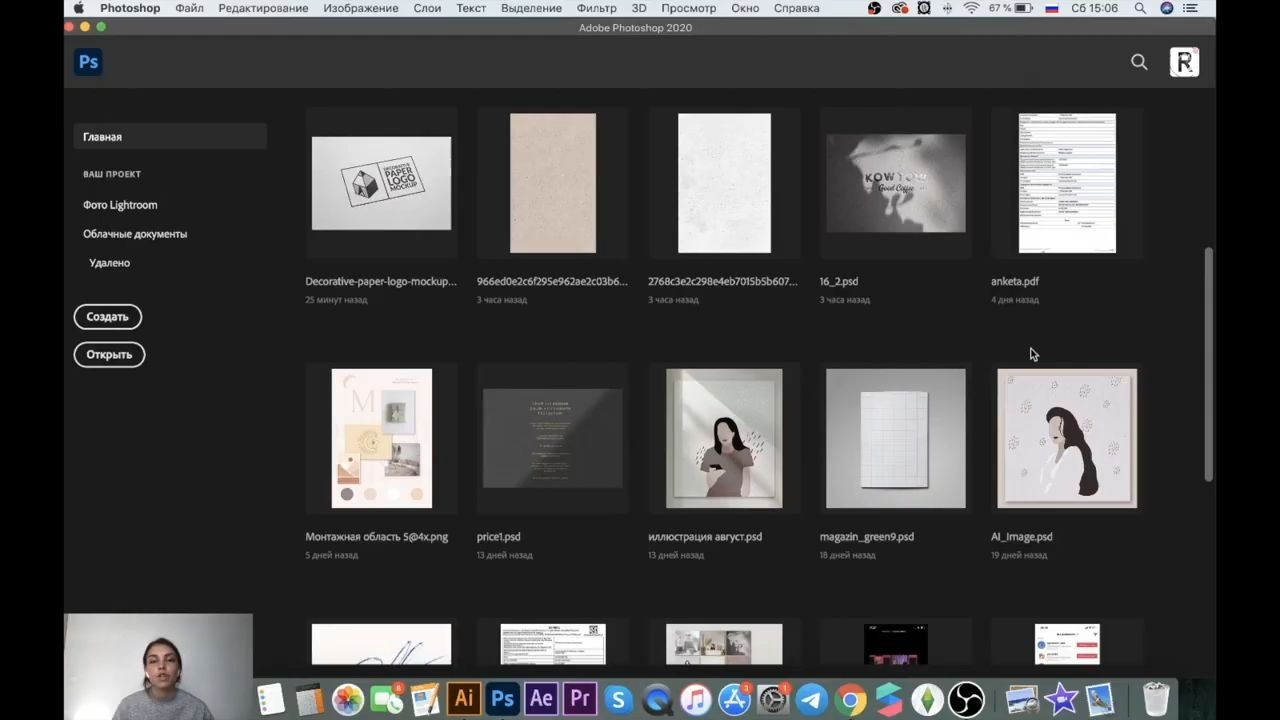Open the Фильтр menu

(x=596, y=8)
